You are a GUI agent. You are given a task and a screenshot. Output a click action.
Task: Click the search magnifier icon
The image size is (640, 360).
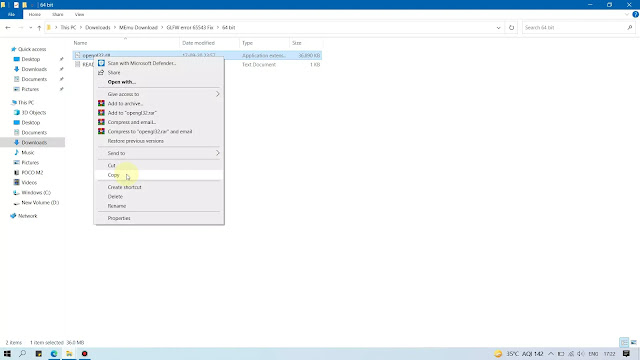click(x=630, y=28)
